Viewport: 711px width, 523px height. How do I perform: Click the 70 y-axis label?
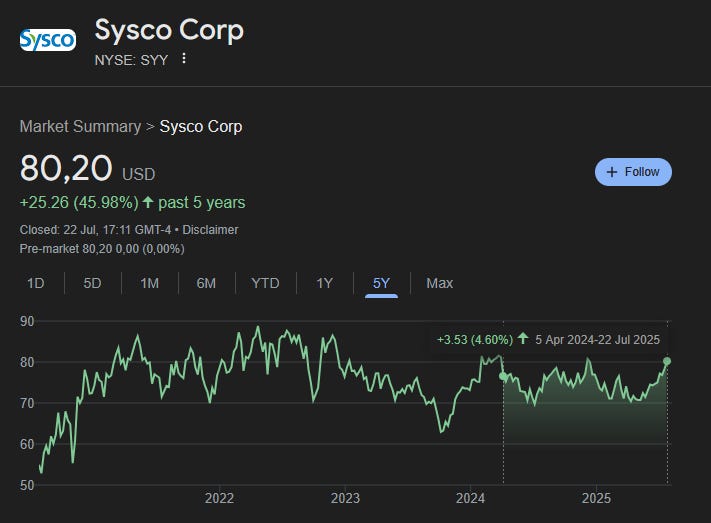point(27,403)
